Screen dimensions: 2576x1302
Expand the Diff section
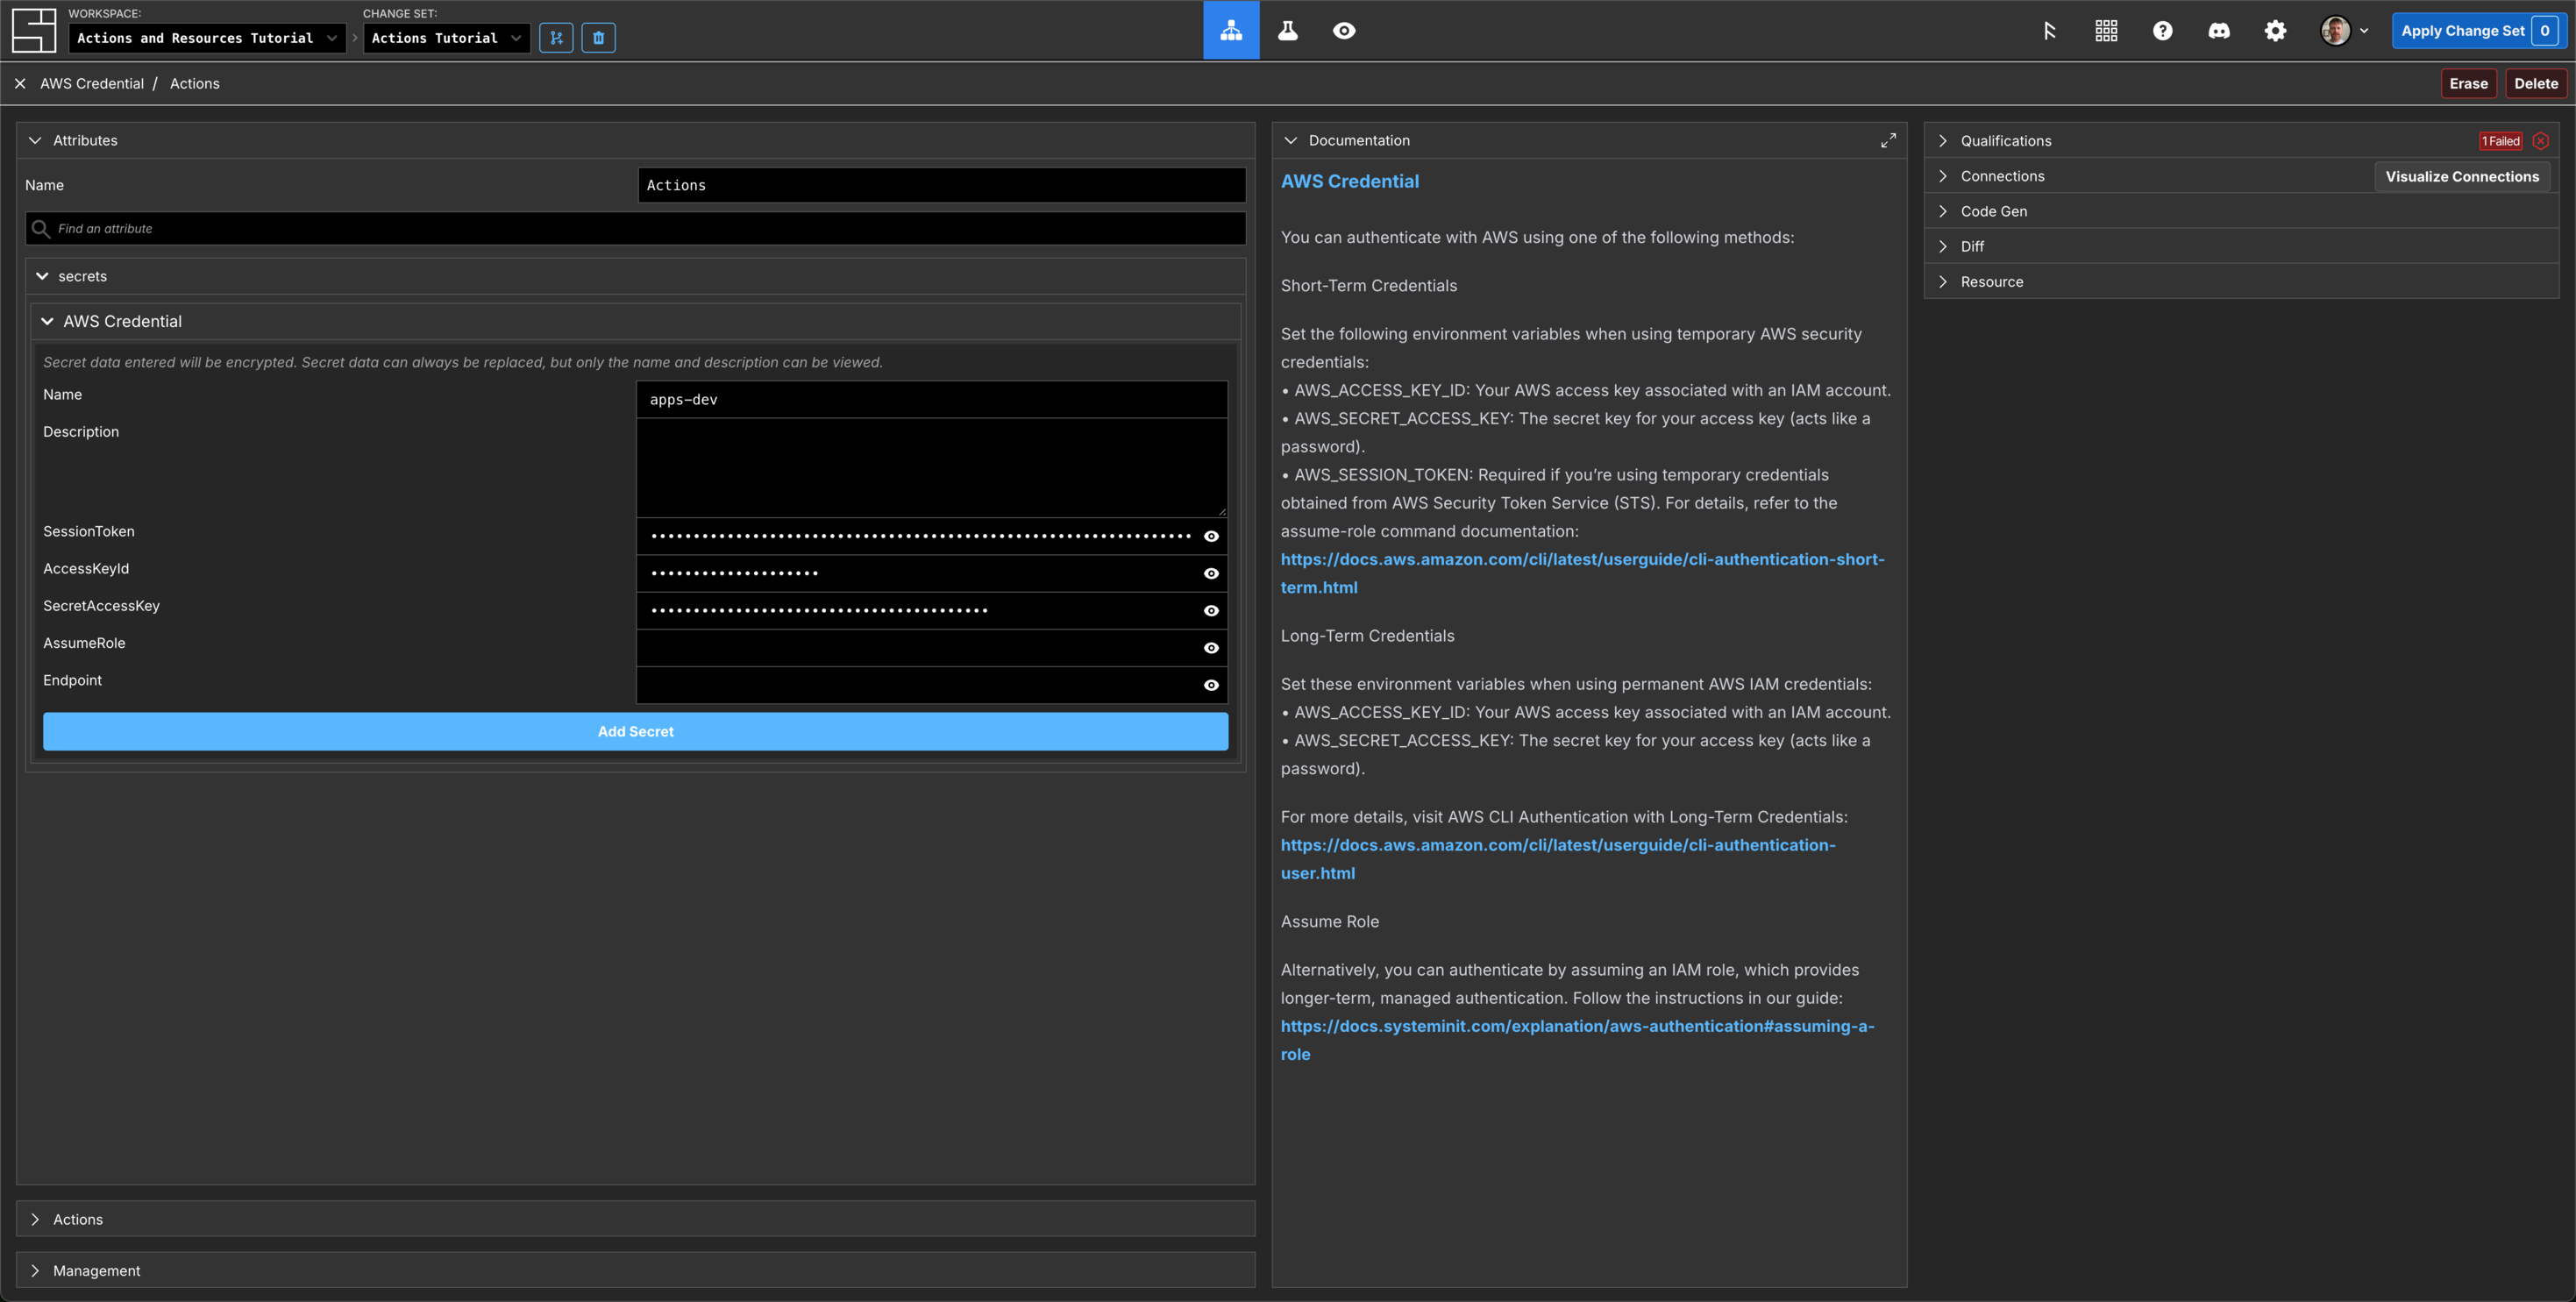[x=1943, y=247]
